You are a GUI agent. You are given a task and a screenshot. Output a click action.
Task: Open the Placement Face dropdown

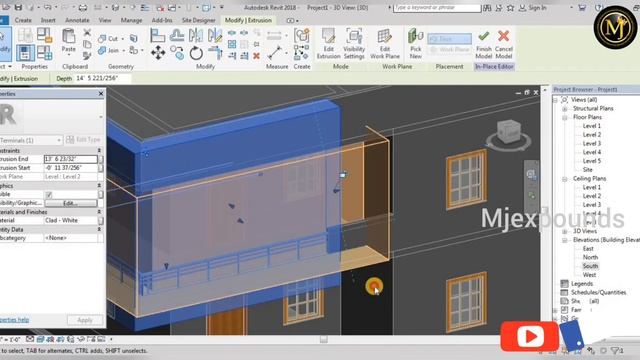pyautogui.click(x=449, y=39)
